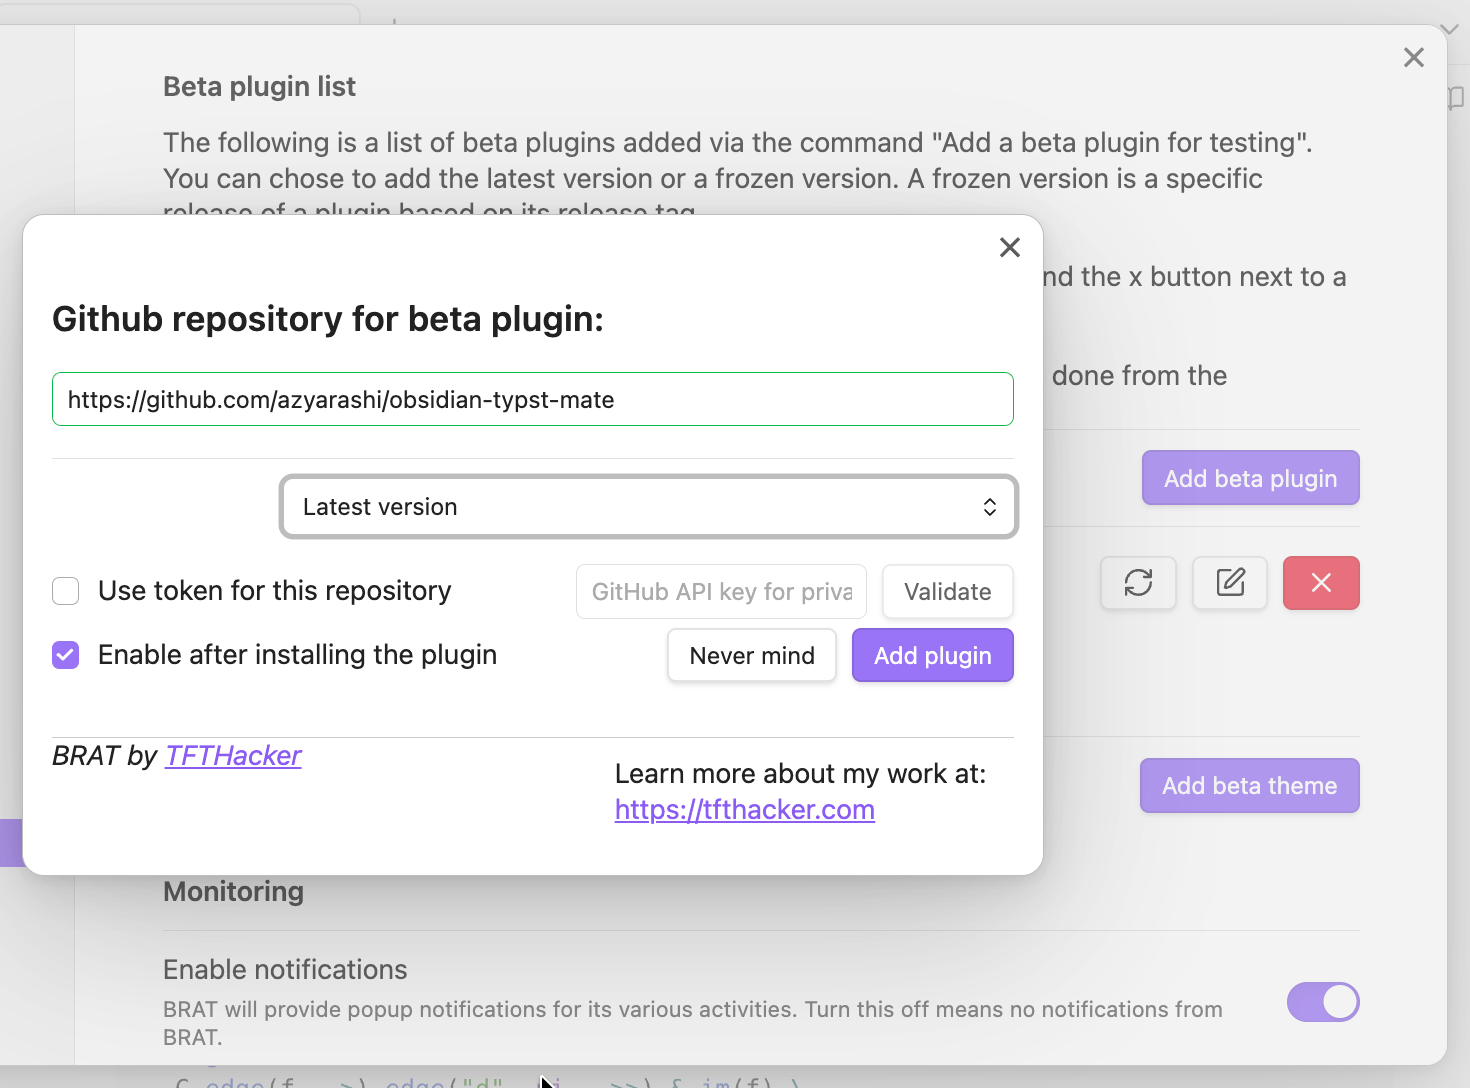Refresh updates for the beta plugin

1138,583
